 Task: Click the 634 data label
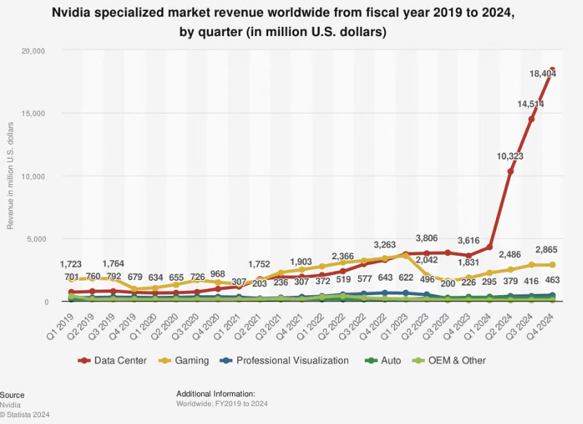155,277
